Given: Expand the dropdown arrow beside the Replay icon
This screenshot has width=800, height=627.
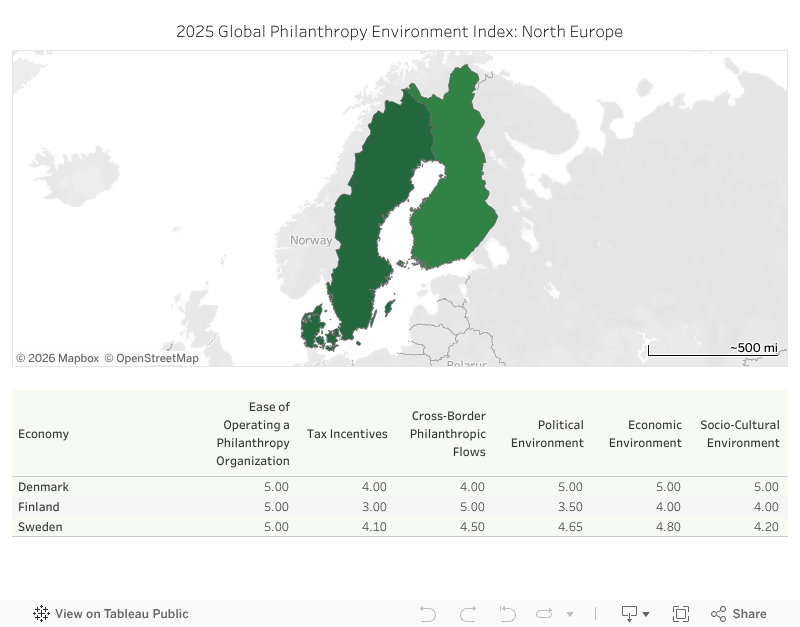Looking at the screenshot, I should (x=570, y=614).
